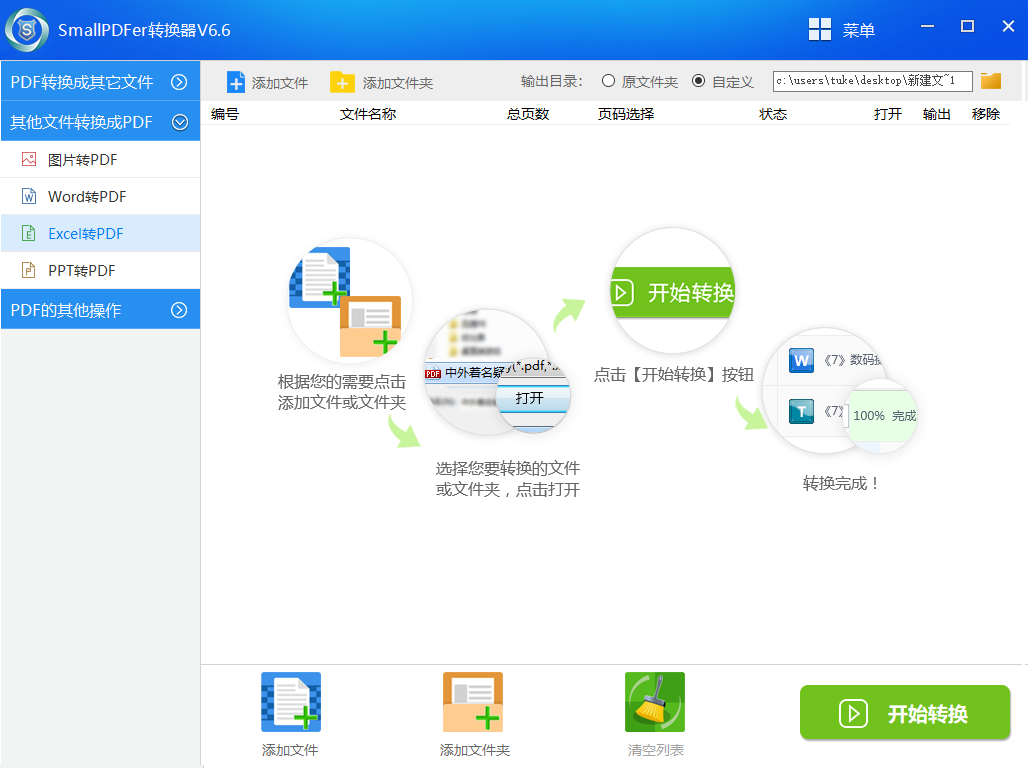This screenshot has height=768, width=1028.
Task: Click the SmallPDFer shield logo
Action: click(25, 29)
